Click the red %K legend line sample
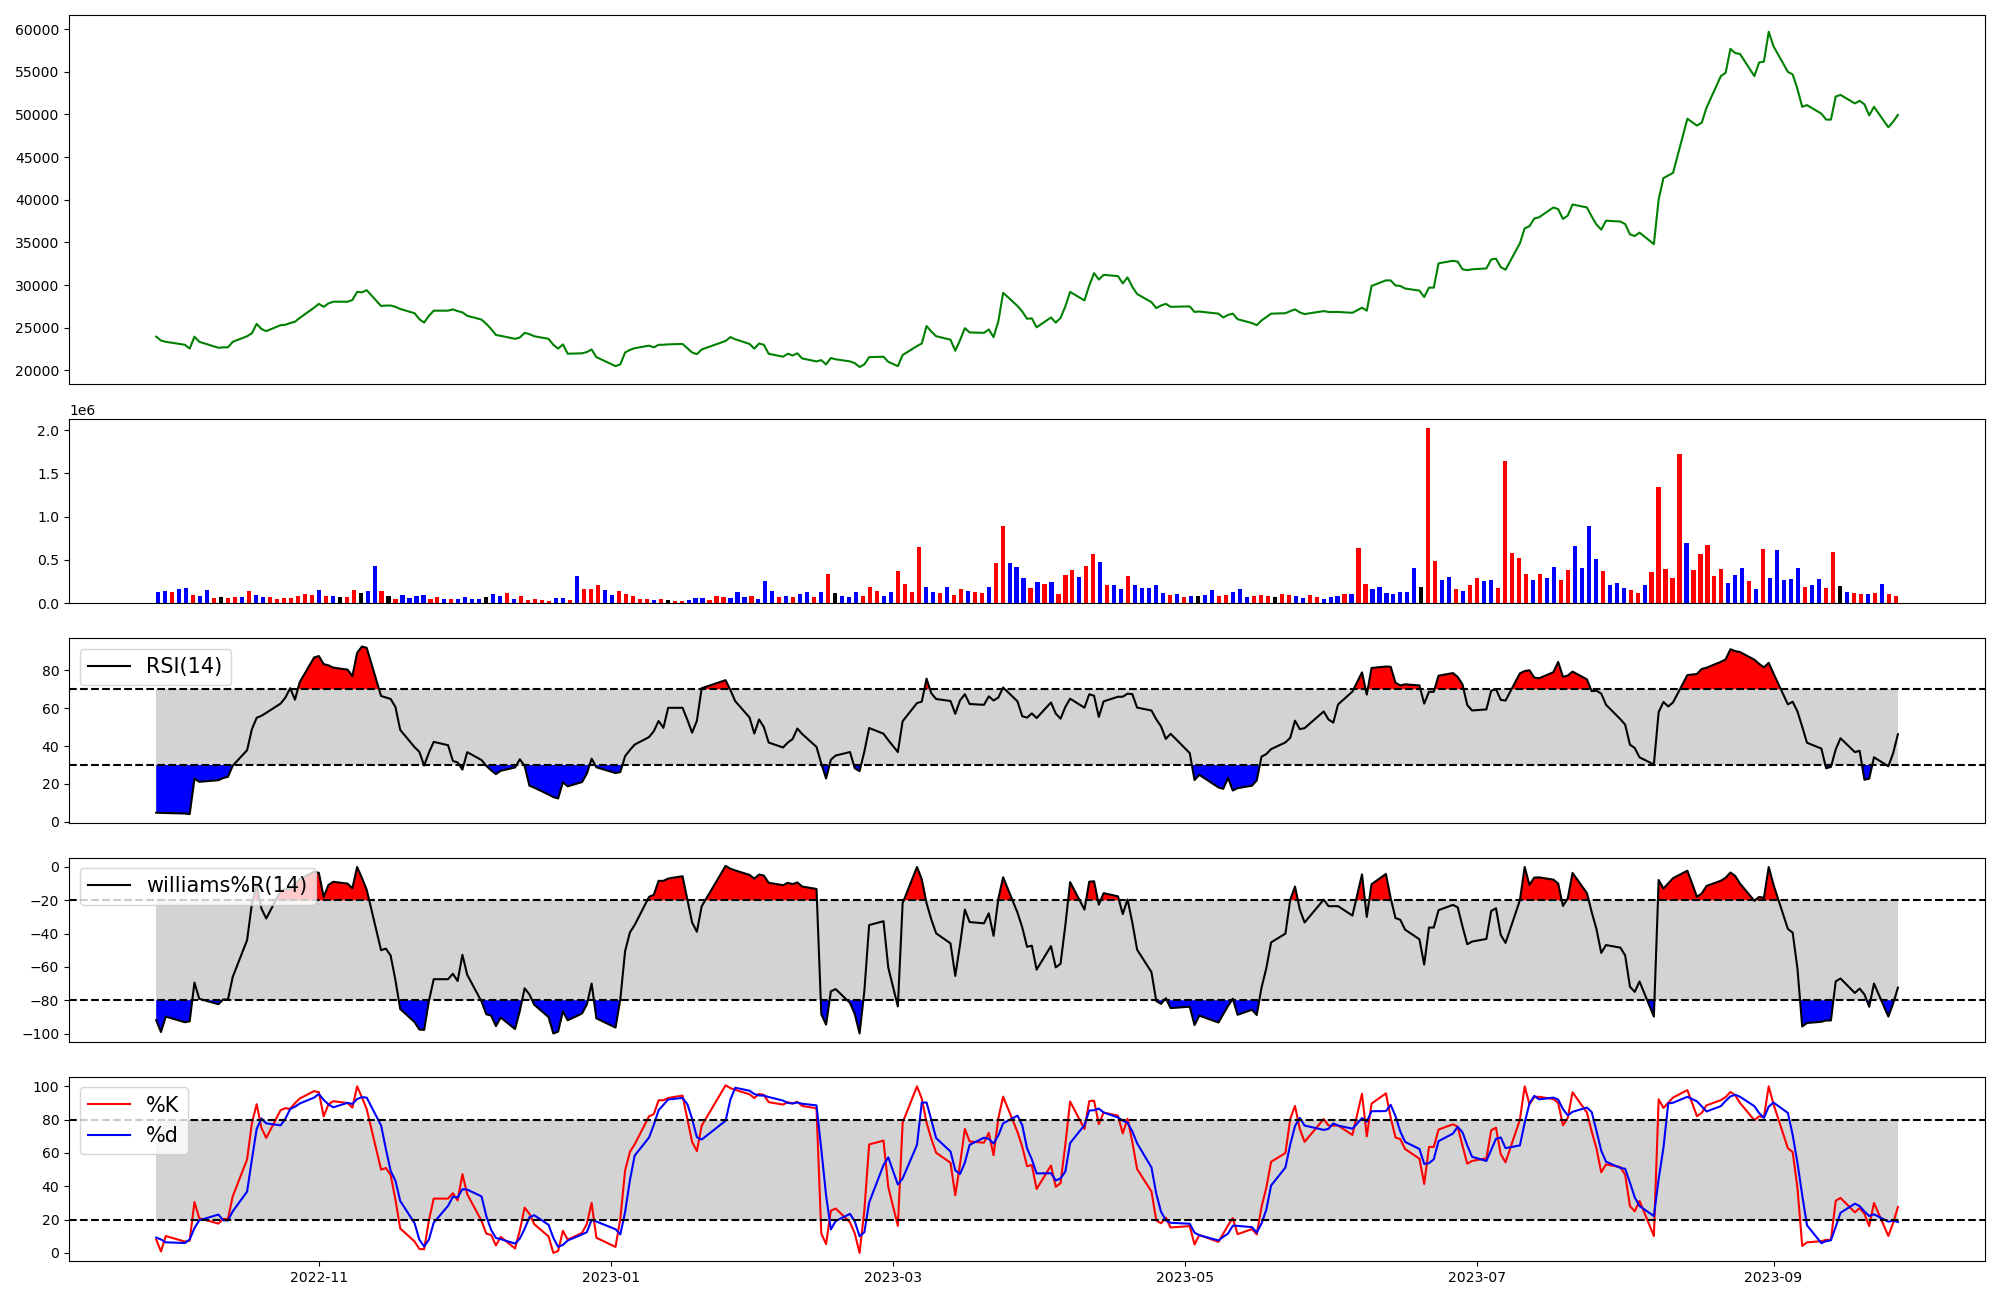 point(109,1105)
